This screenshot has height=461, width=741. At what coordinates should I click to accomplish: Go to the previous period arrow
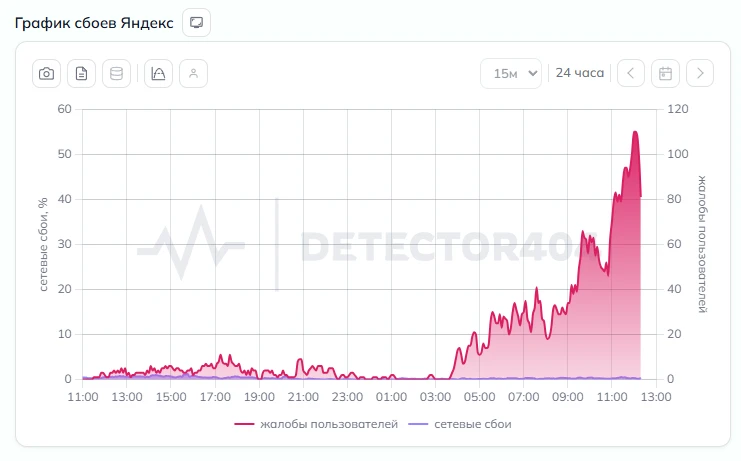click(630, 73)
